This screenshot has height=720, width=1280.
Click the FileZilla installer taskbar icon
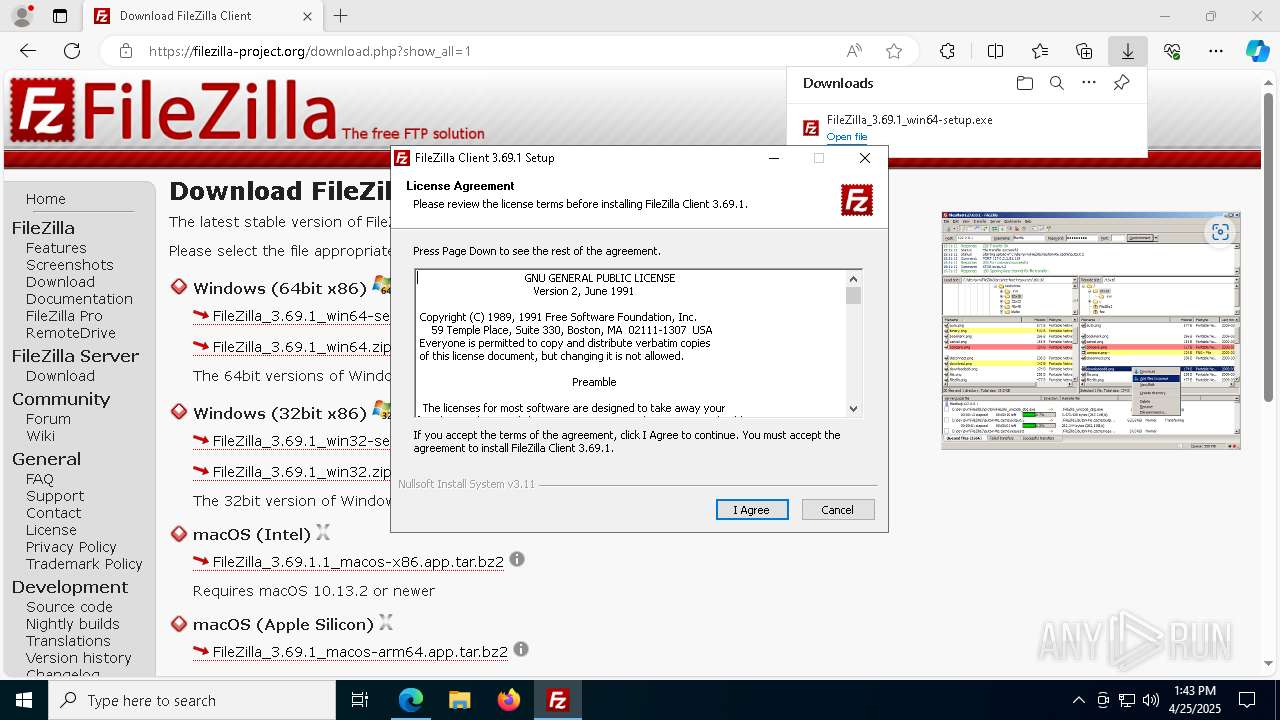[x=558, y=700]
